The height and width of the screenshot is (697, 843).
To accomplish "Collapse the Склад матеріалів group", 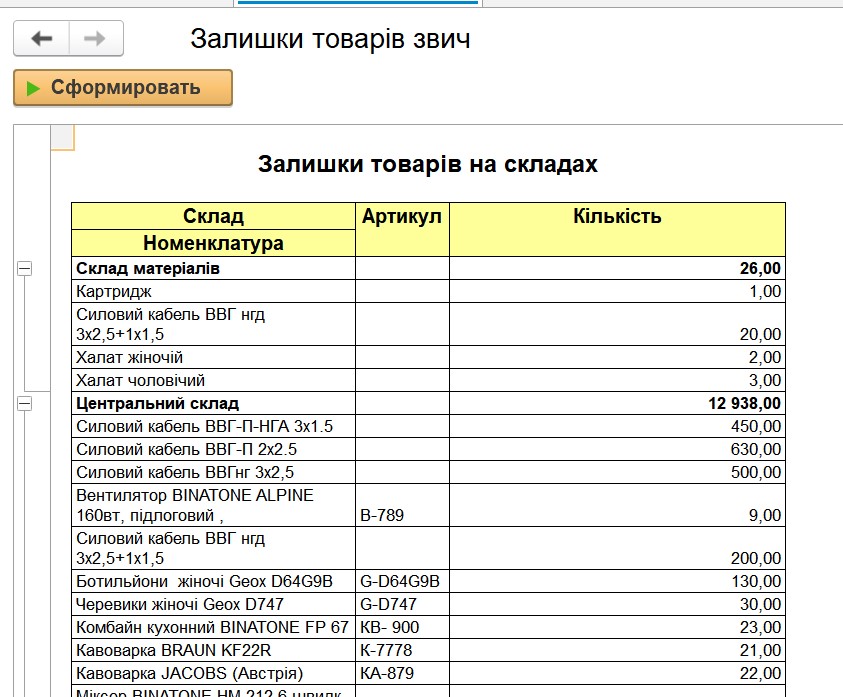I will [x=25, y=268].
